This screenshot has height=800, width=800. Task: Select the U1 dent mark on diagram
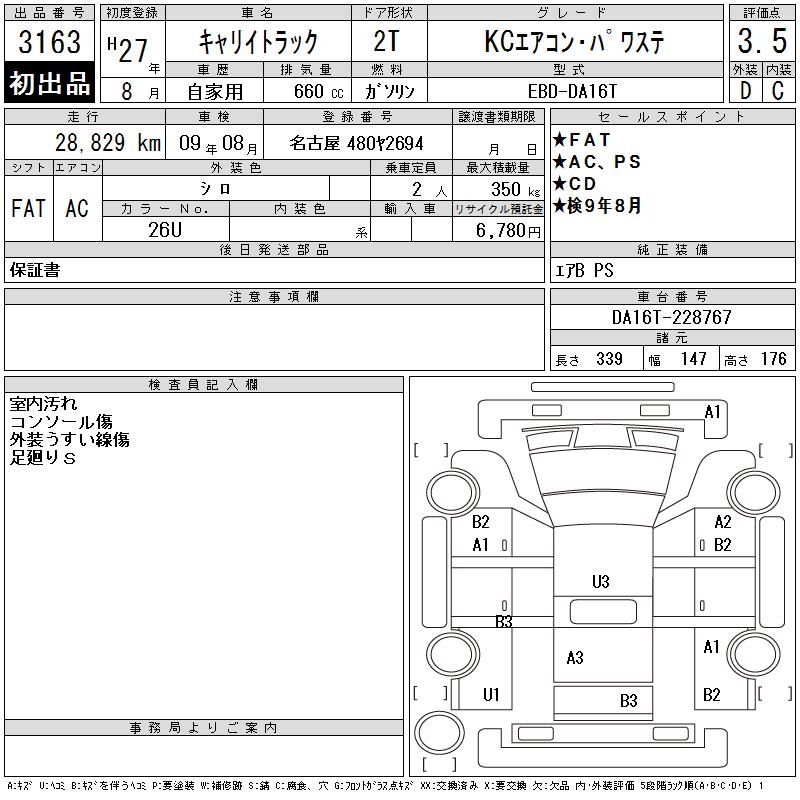(491, 694)
